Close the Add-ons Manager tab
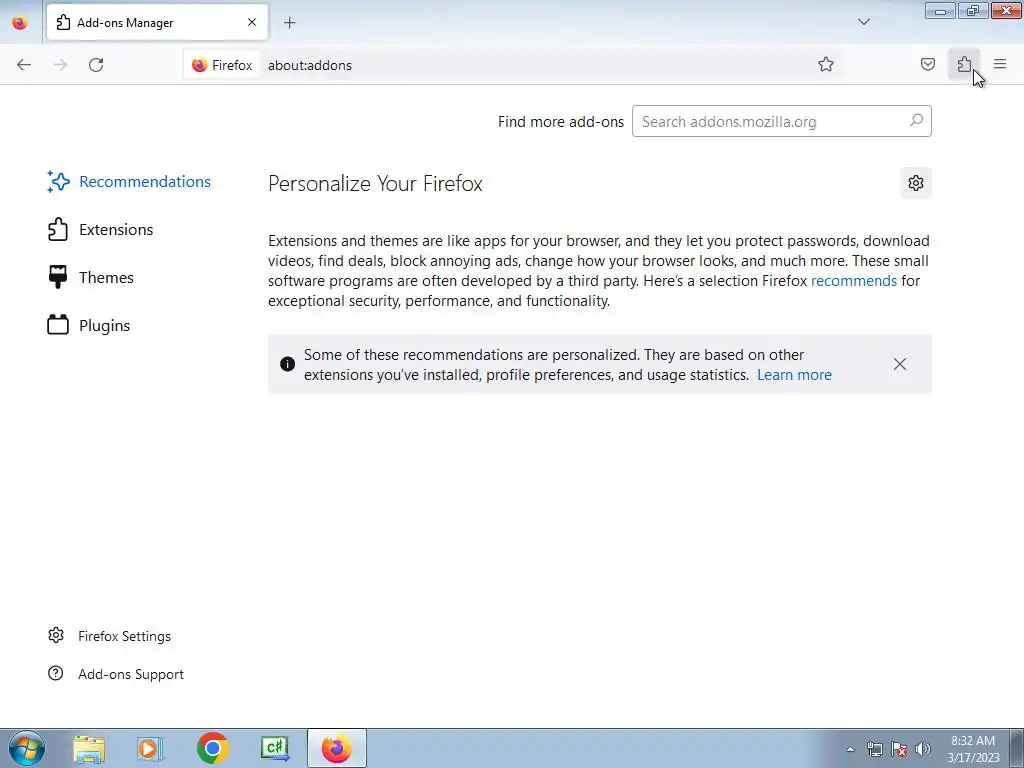 pos(251,22)
